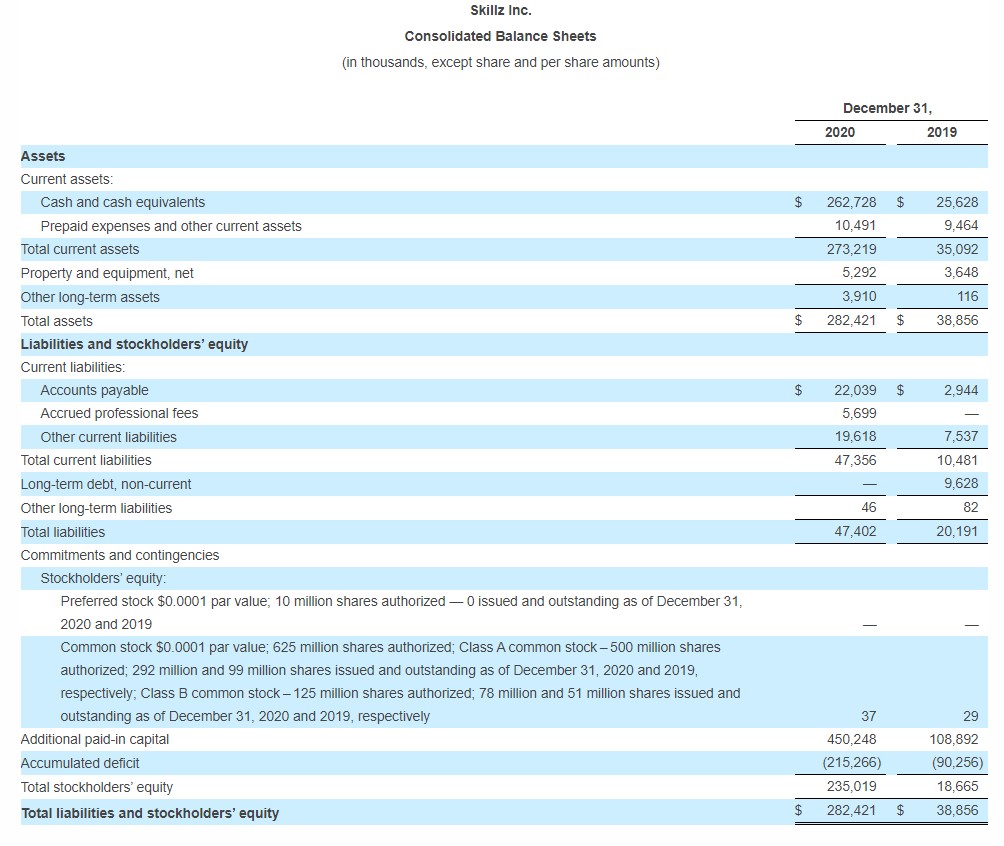Click the 35,092 total current assets value

click(957, 249)
